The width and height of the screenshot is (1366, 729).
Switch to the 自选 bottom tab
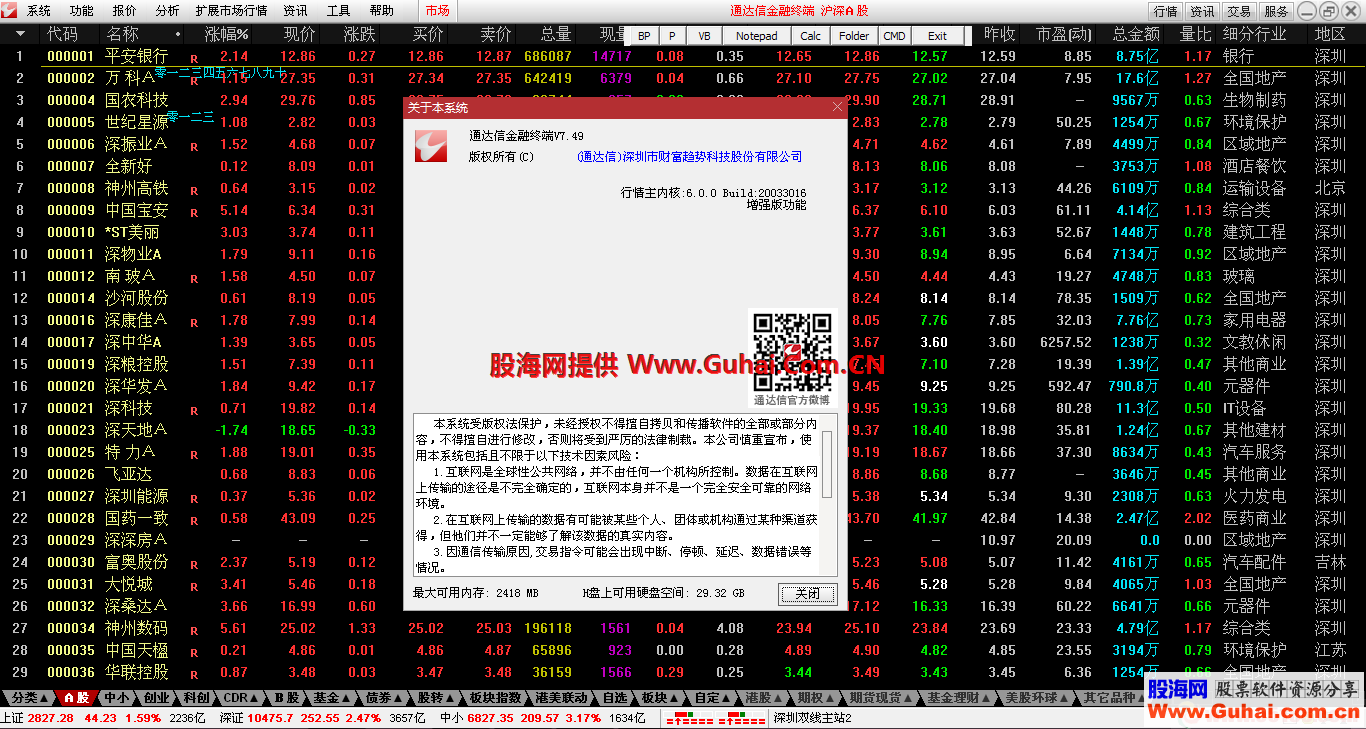pyautogui.click(x=615, y=698)
